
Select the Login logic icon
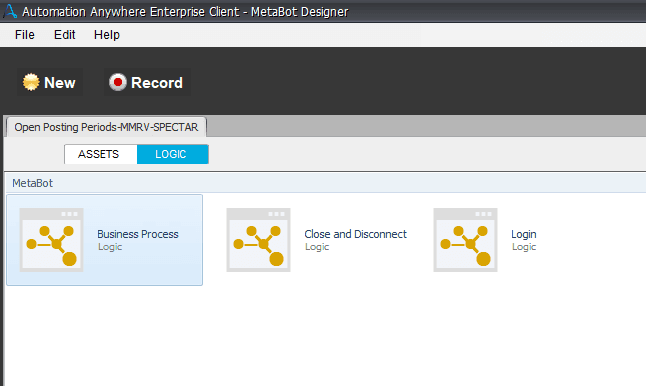click(x=466, y=240)
